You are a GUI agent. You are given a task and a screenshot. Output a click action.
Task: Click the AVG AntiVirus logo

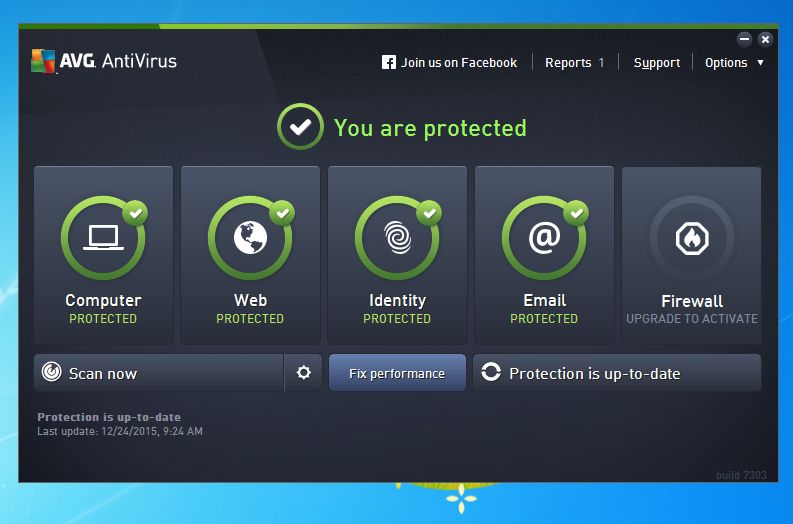(104, 61)
